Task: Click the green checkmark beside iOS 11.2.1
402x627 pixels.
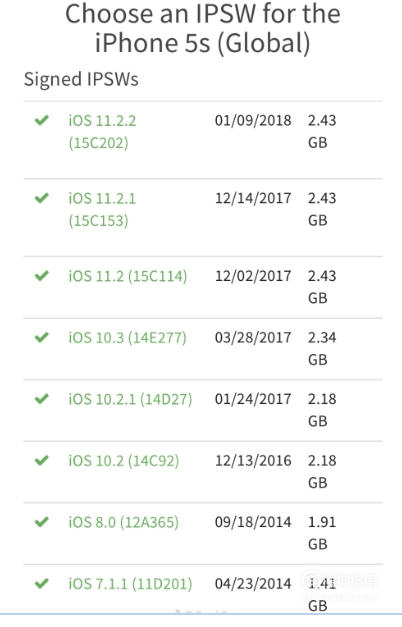Action: tap(42, 198)
